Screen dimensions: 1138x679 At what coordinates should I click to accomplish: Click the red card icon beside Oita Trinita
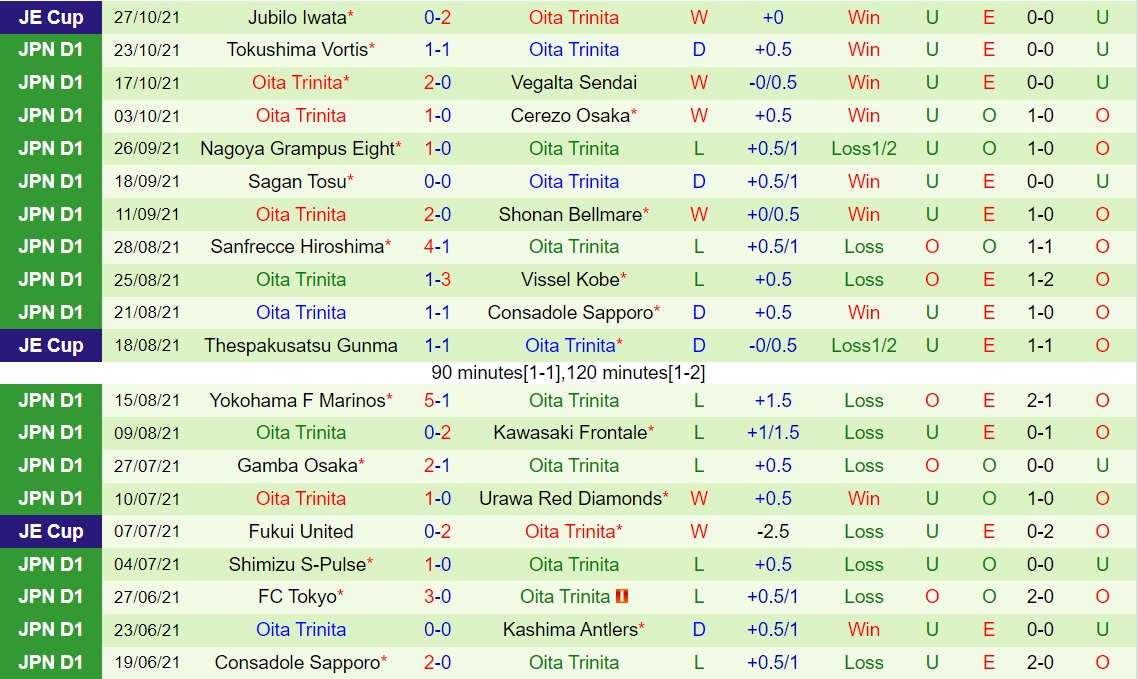point(622,597)
